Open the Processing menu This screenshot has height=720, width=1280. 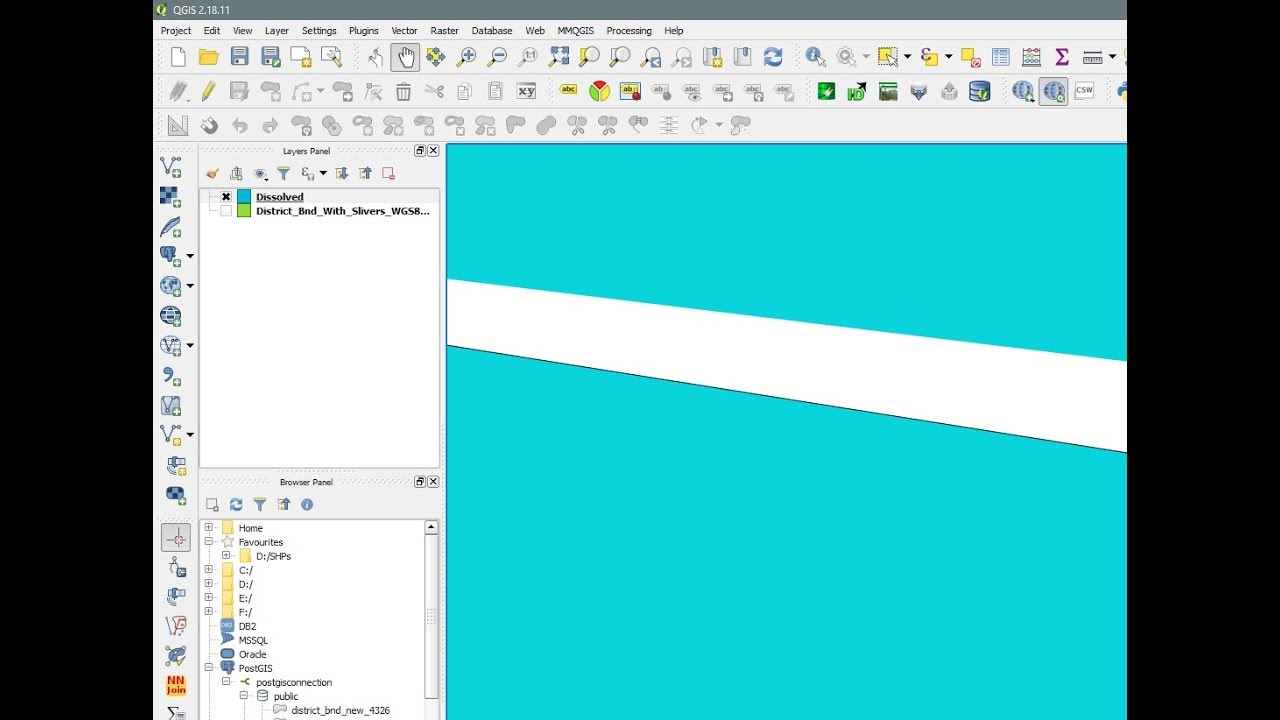pos(629,31)
